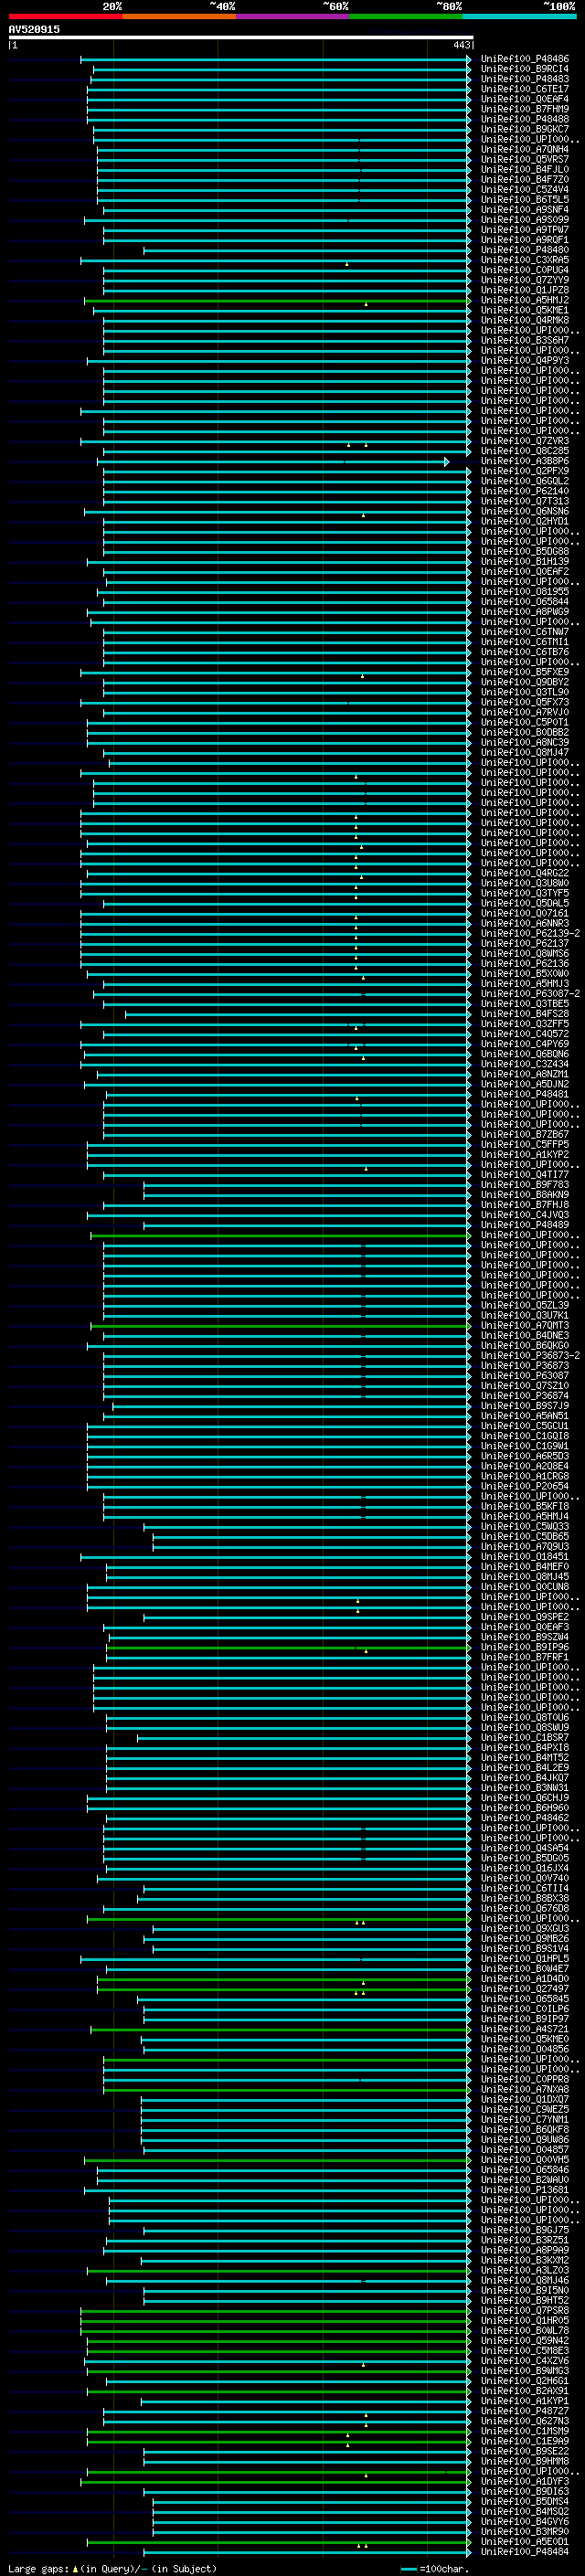
Task: Click the red 20% identity legend segment
Action: [65, 16]
